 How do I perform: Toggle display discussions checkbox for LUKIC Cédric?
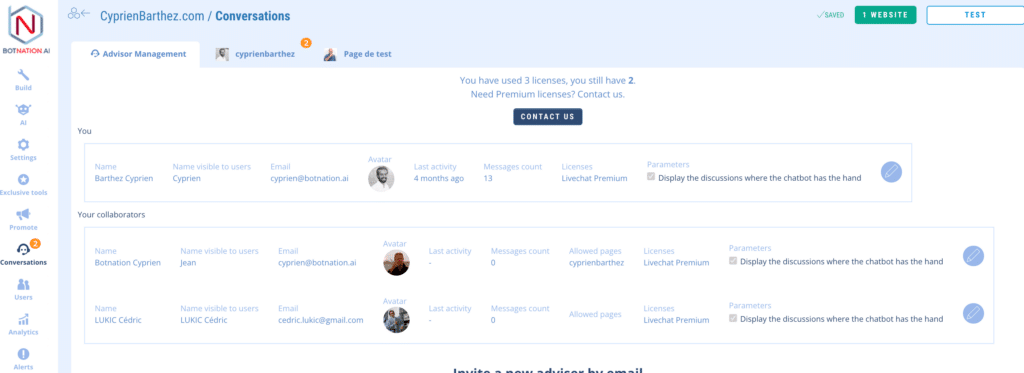pos(733,319)
